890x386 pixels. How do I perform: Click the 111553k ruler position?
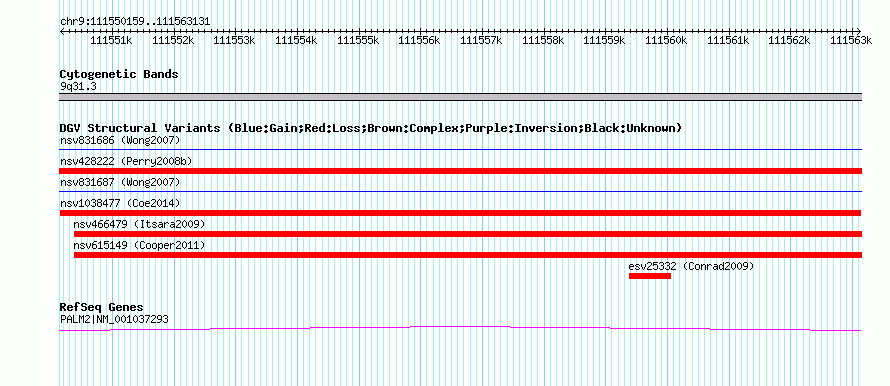[234, 40]
